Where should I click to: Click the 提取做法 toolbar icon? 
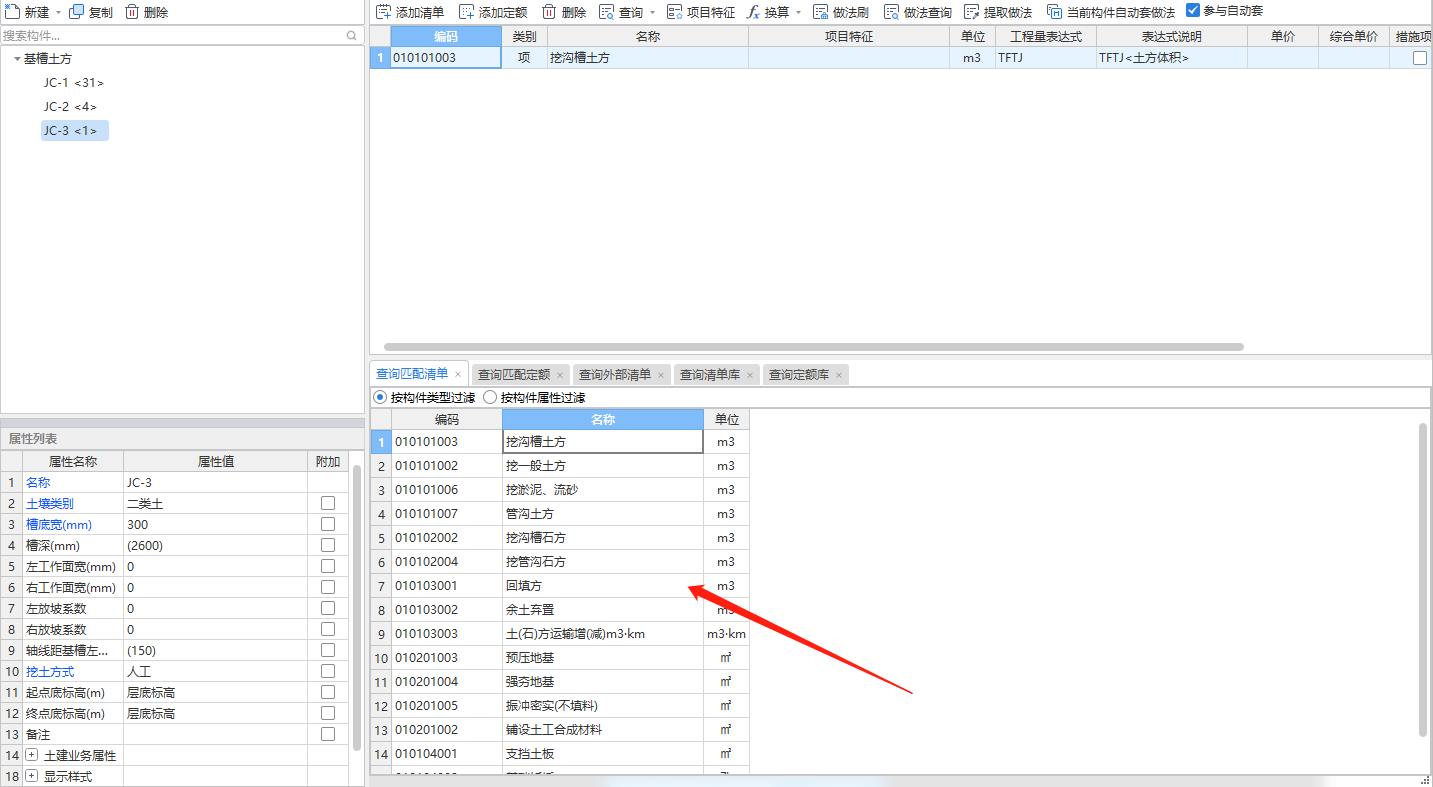click(x=972, y=12)
